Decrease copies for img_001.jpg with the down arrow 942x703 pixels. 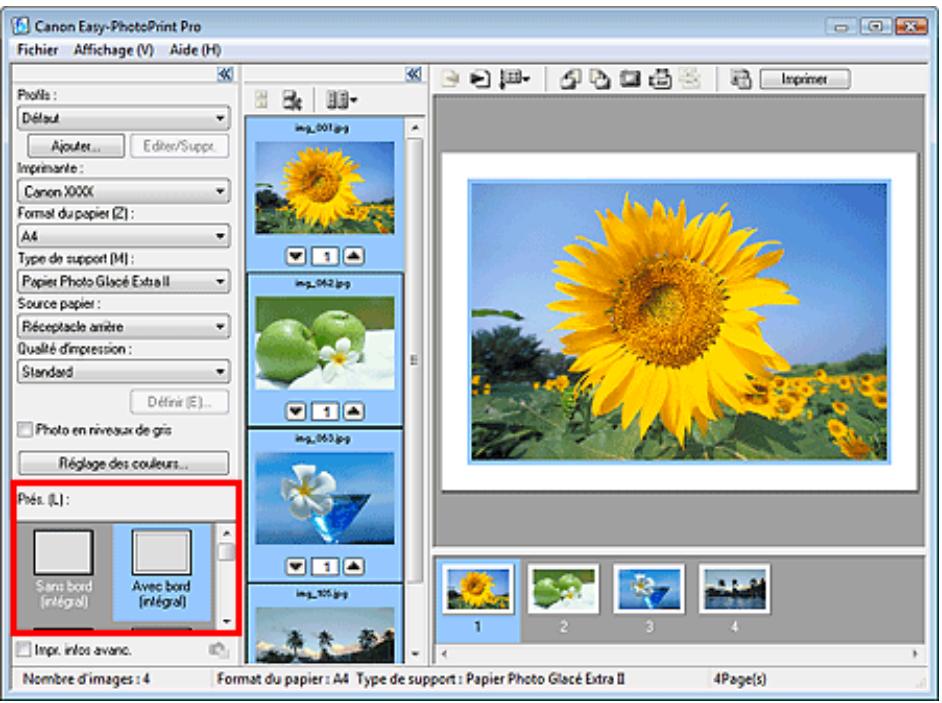(x=296, y=257)
